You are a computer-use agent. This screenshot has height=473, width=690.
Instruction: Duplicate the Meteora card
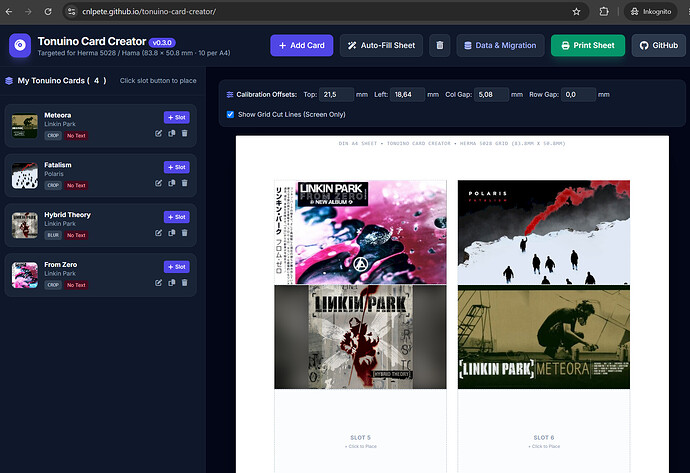coord(172,133)
